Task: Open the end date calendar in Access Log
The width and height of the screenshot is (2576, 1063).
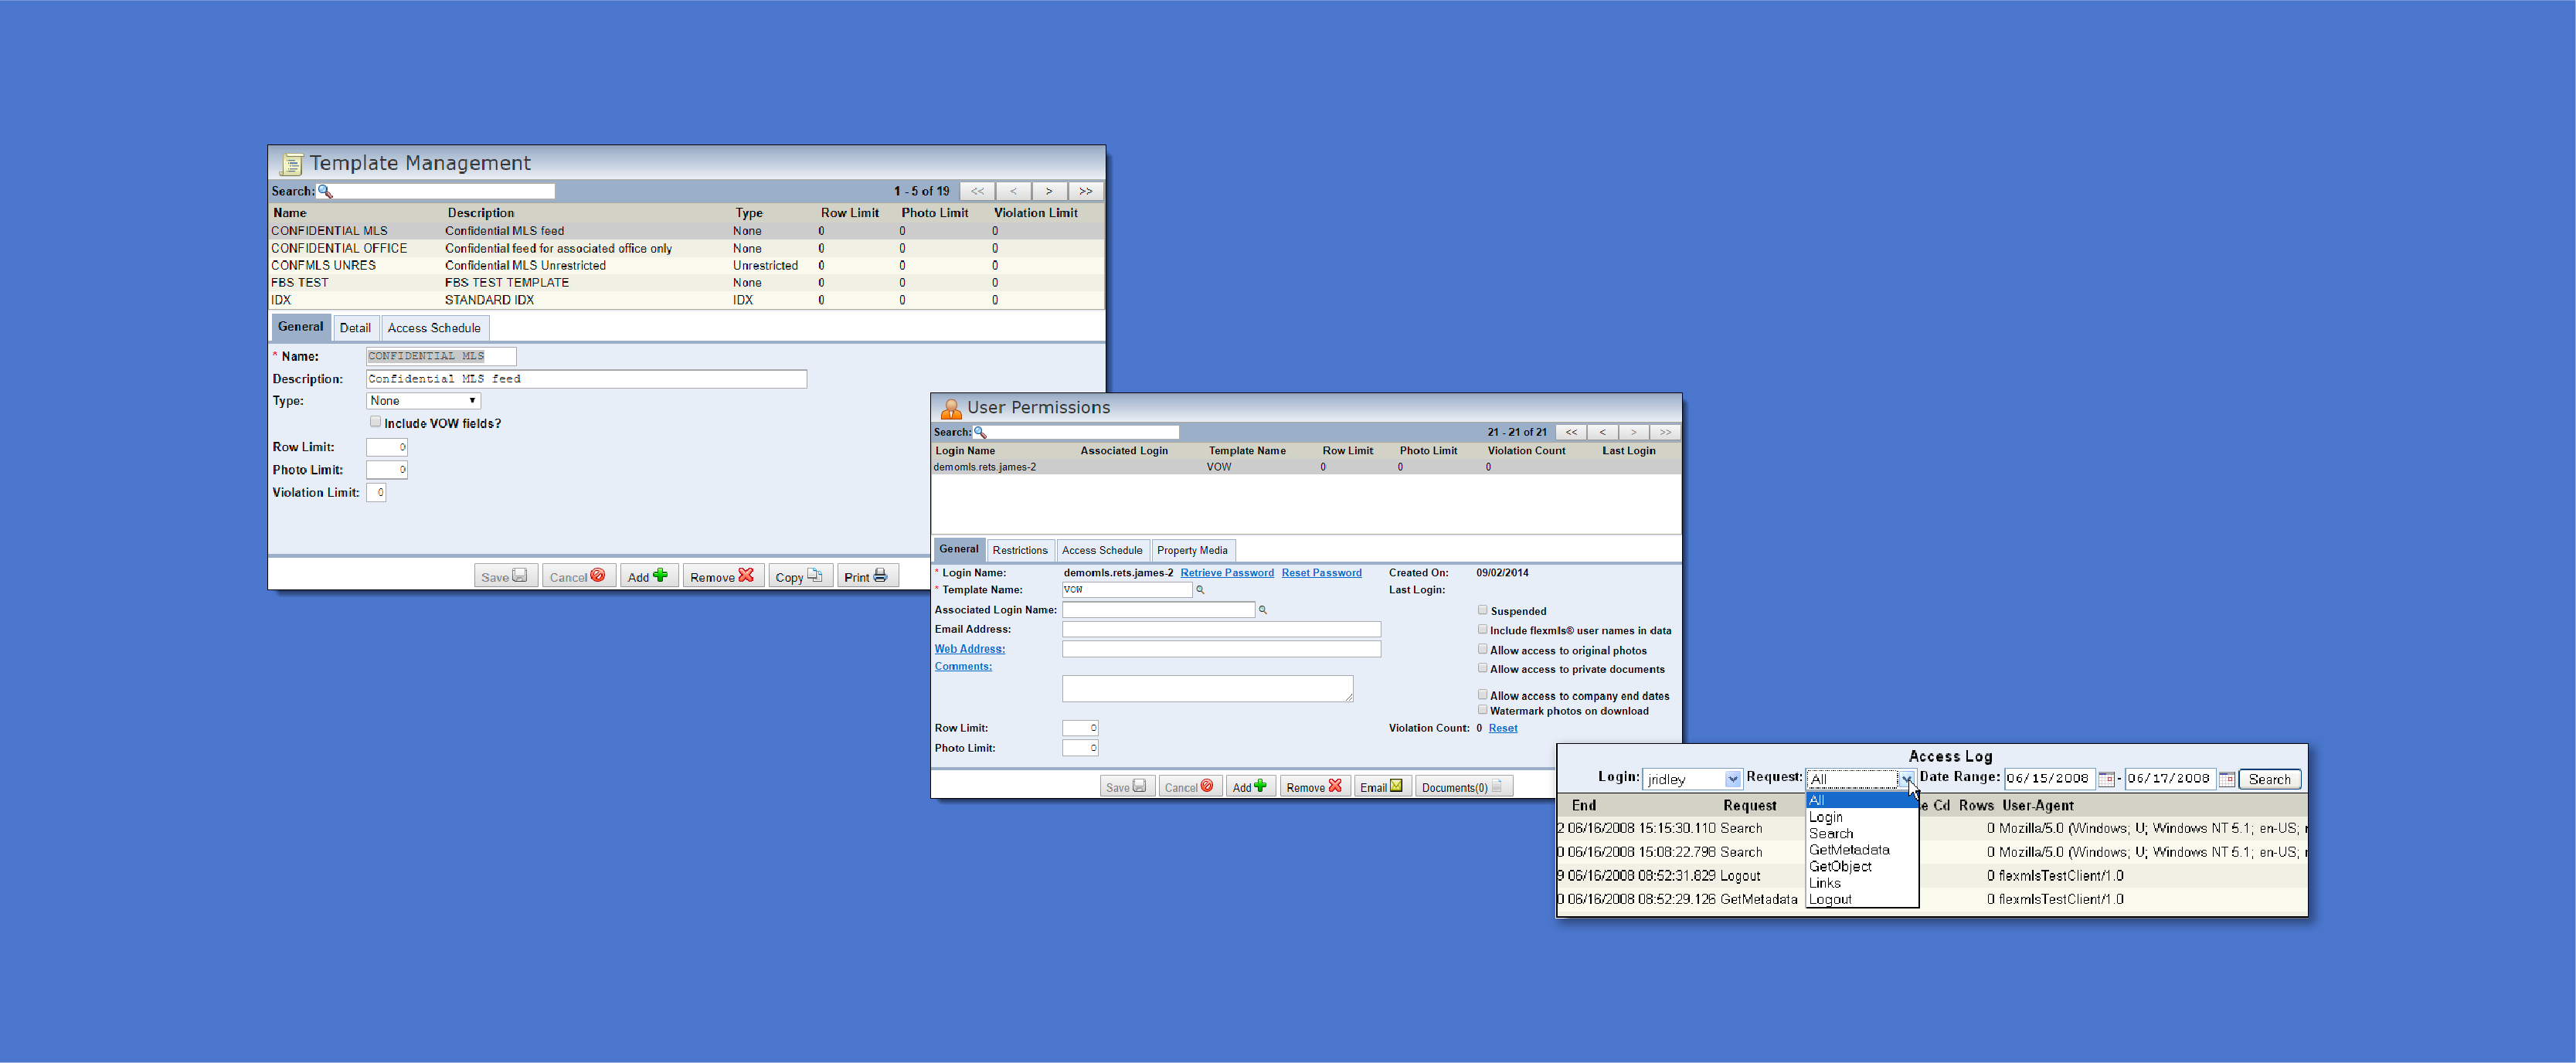Action: (x=2227, y=779)
